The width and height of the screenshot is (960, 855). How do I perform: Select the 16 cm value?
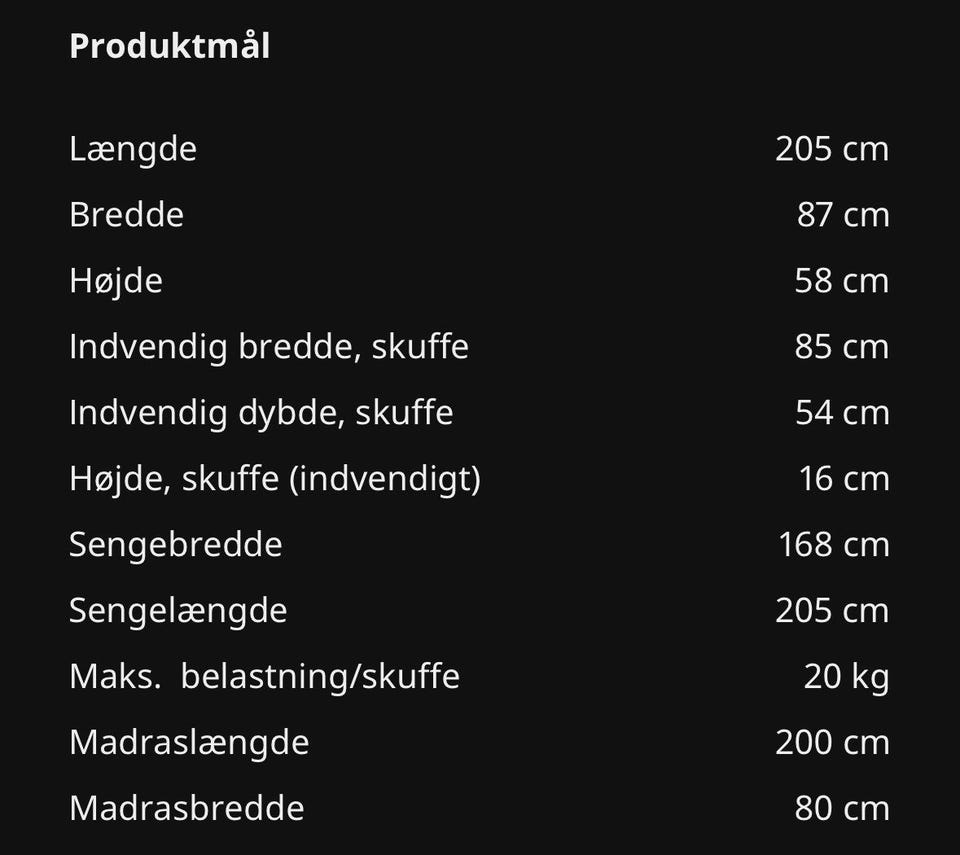[x=843, y=479]
